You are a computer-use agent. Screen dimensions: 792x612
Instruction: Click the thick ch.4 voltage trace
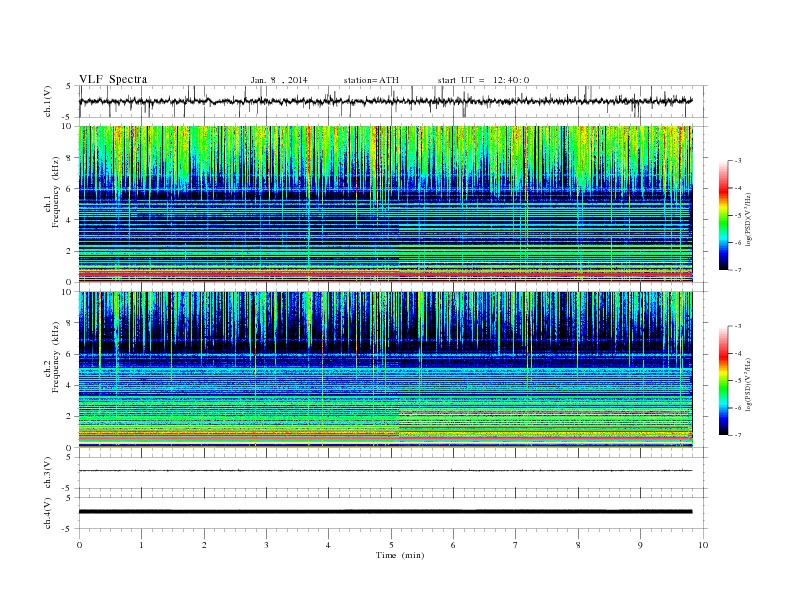(x=385, y=512)
